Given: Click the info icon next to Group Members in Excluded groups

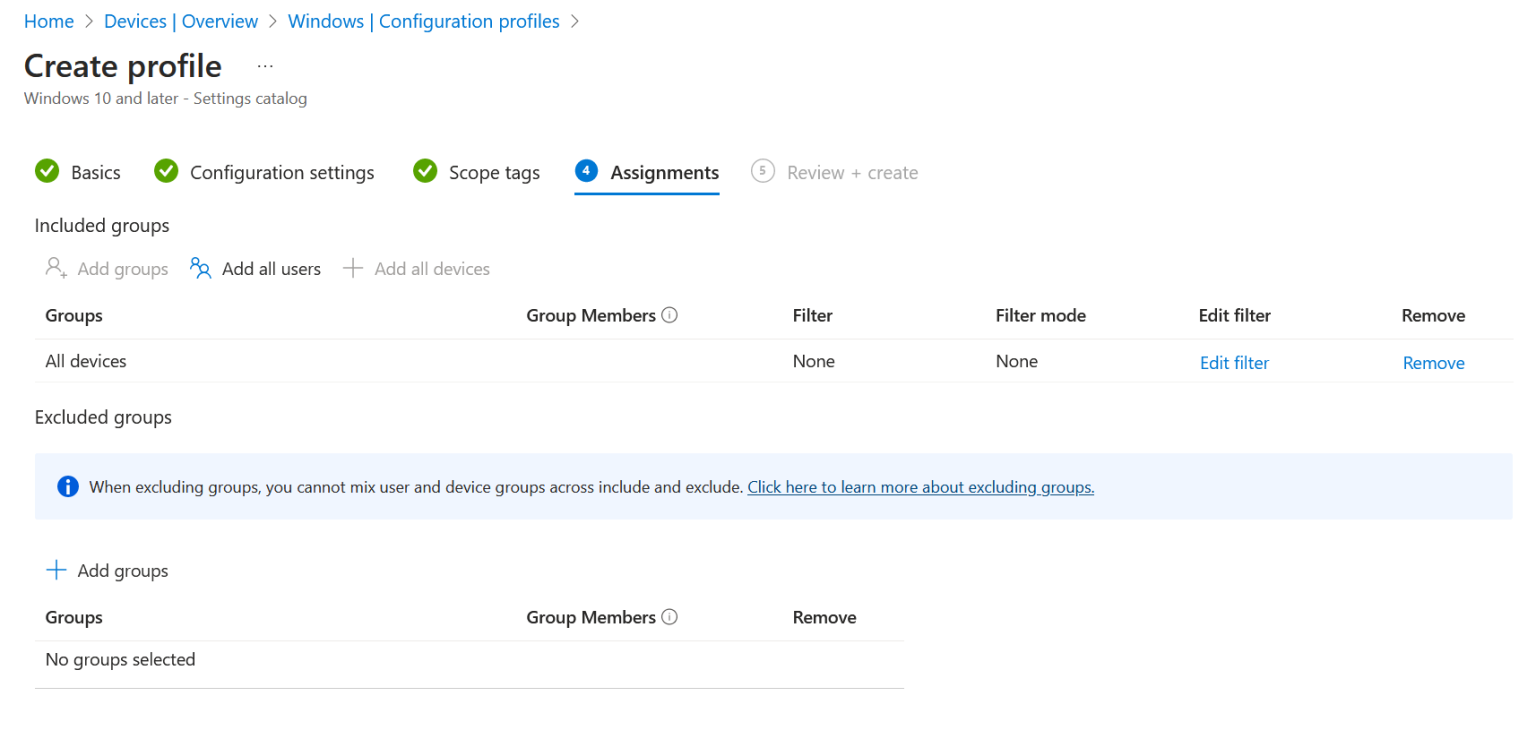Looking at the screenshot, I should (x=670, y=618).
